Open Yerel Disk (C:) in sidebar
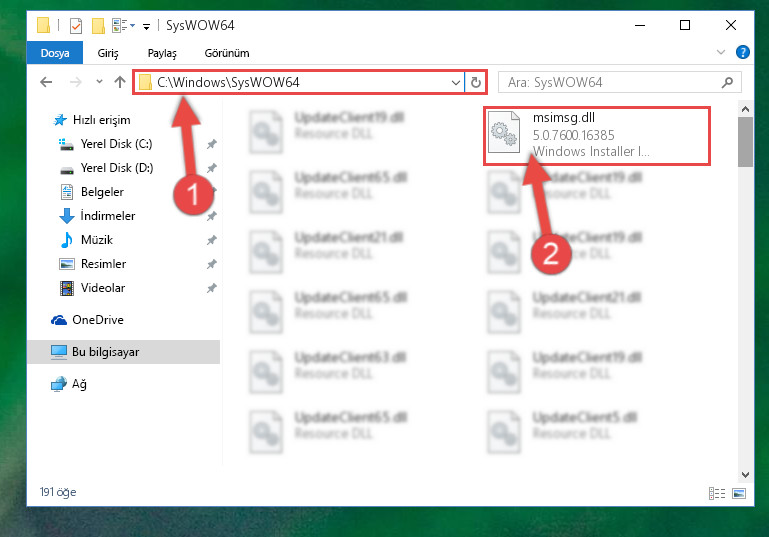769x537 pixels. 116,144
